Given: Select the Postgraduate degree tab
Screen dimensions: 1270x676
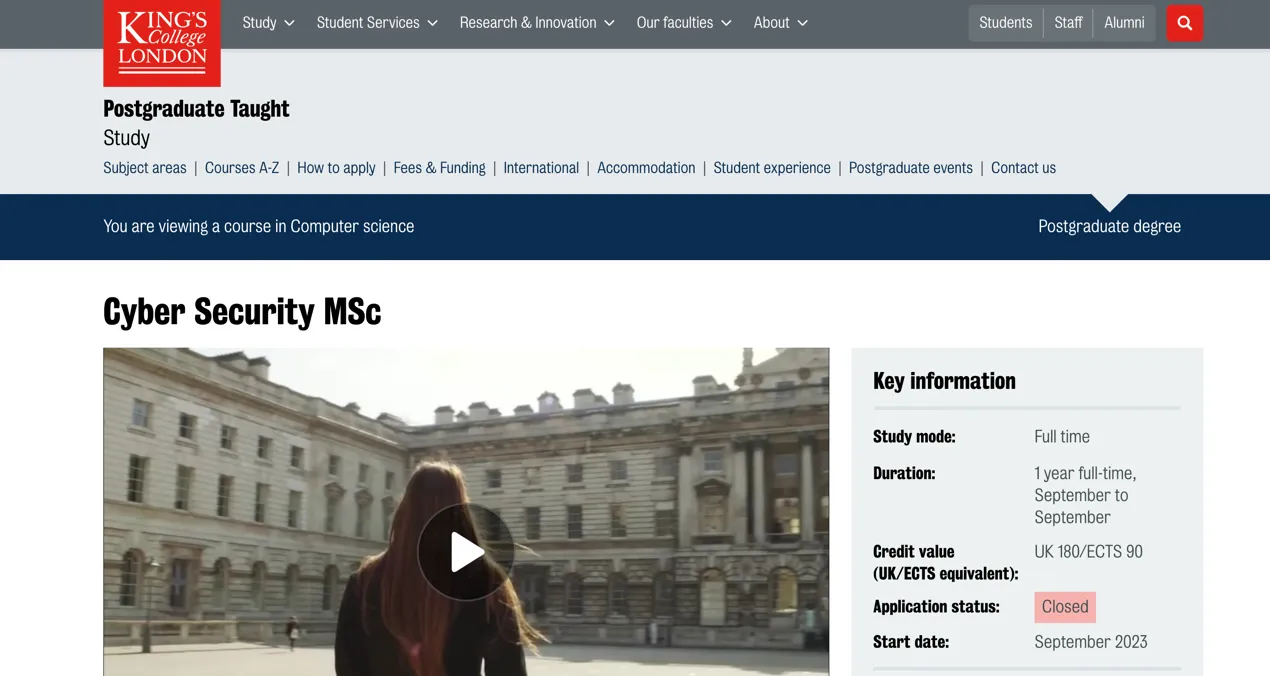Looking at the screenshot, I should point(1109,226).
